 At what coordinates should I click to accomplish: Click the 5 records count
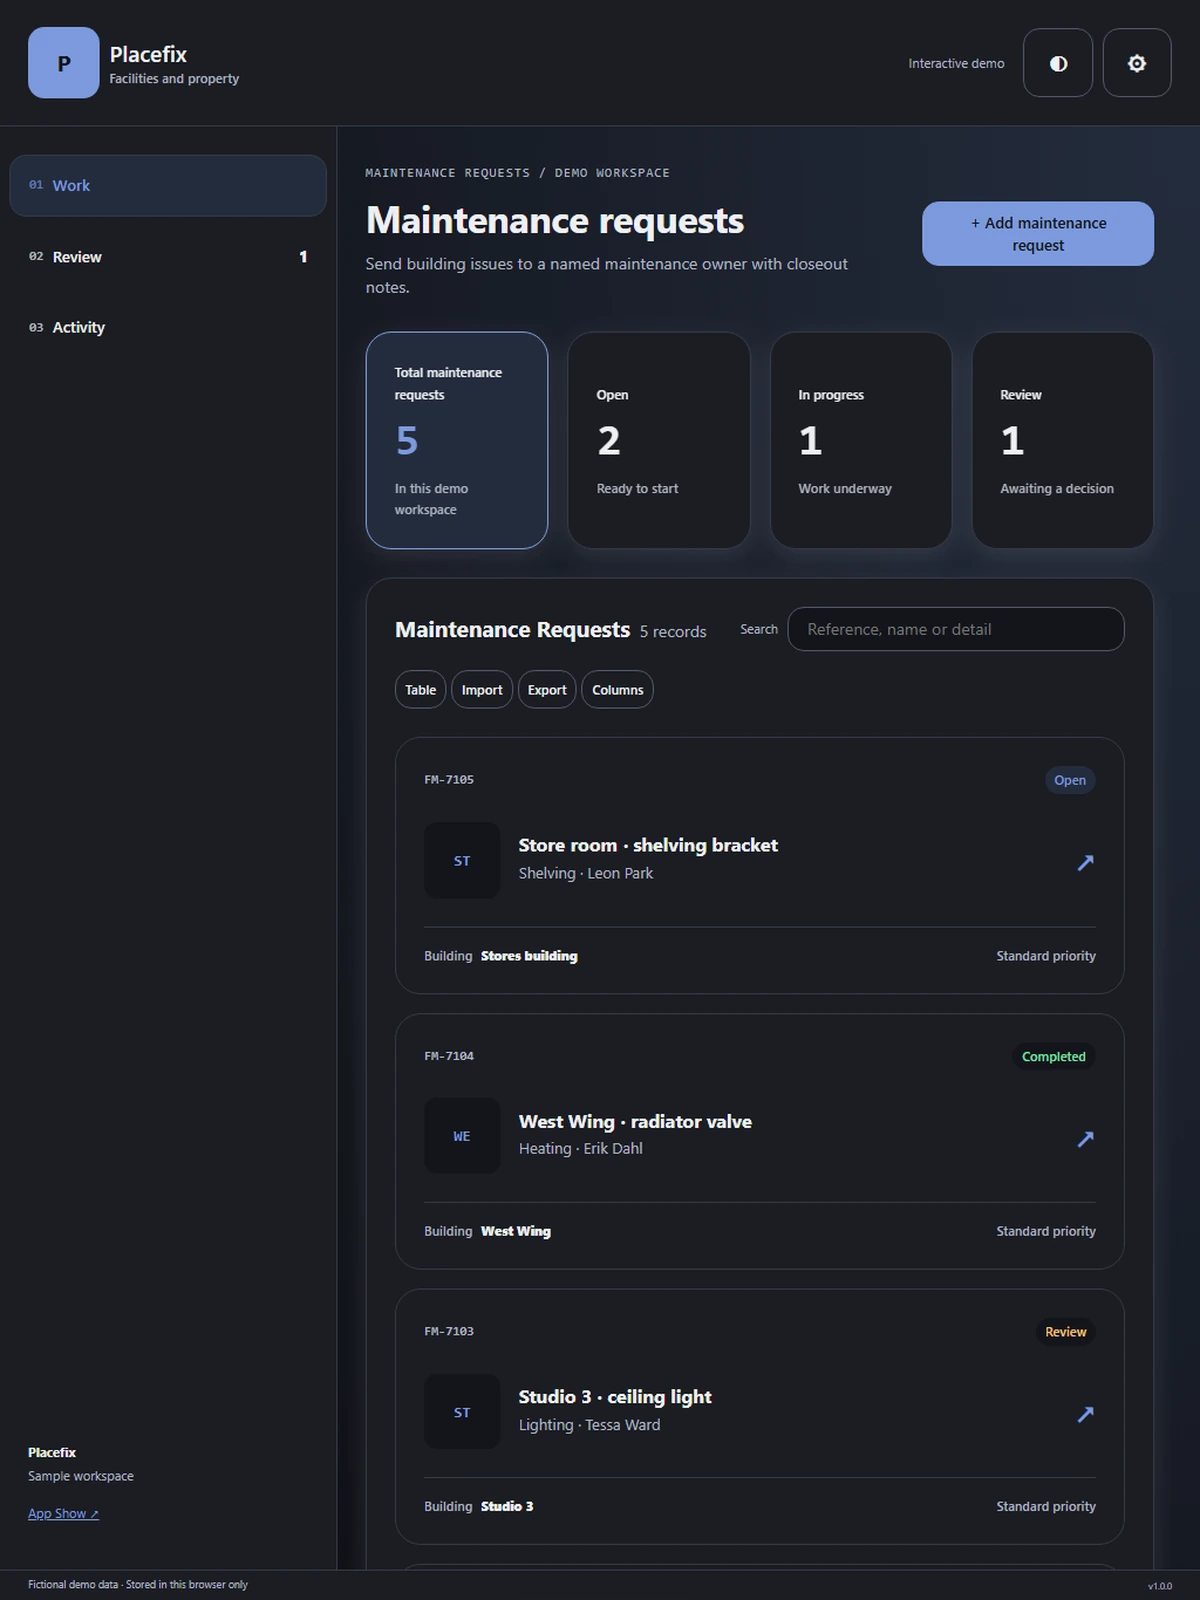click(673, 632)
